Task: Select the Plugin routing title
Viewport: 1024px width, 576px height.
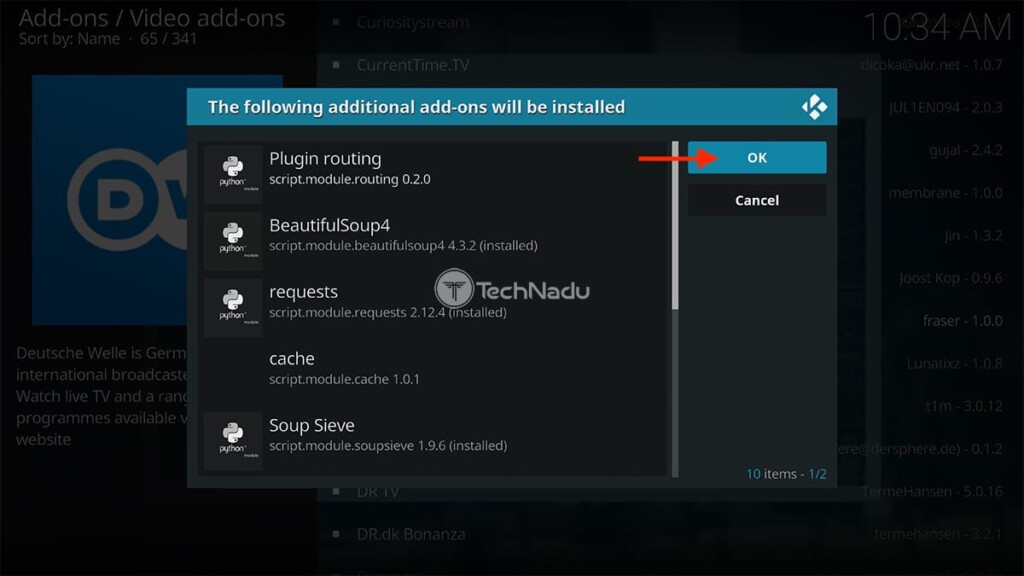Action: click(x=325, y=159)
